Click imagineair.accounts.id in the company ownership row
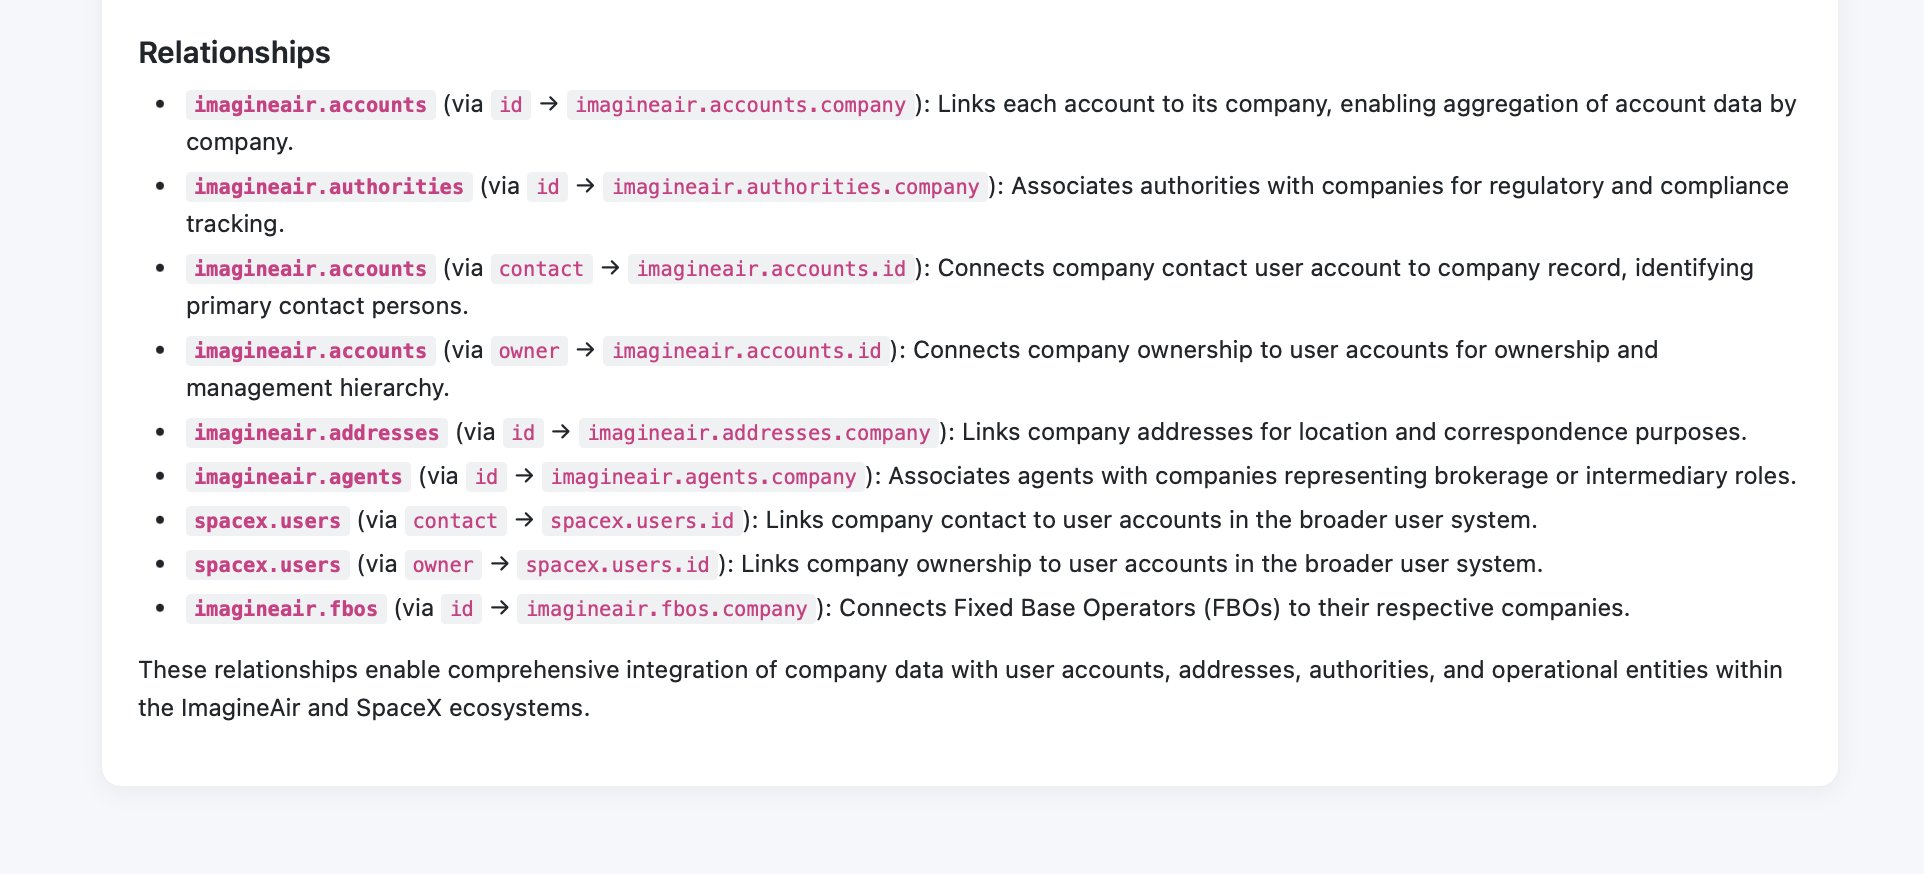This screenshot has width=1924, height=874. tap(747, 351)
